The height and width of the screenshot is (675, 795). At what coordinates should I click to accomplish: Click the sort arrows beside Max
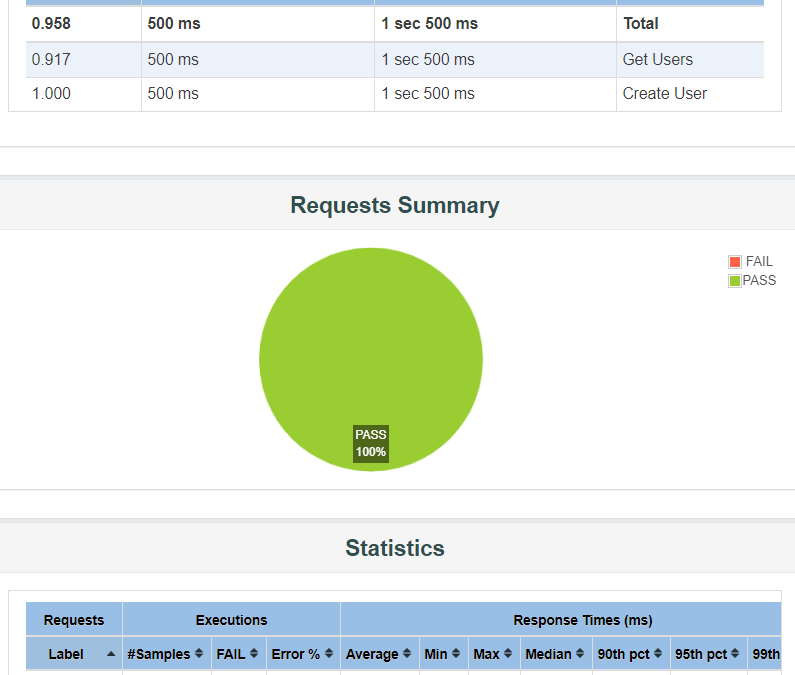click(507, 654)
